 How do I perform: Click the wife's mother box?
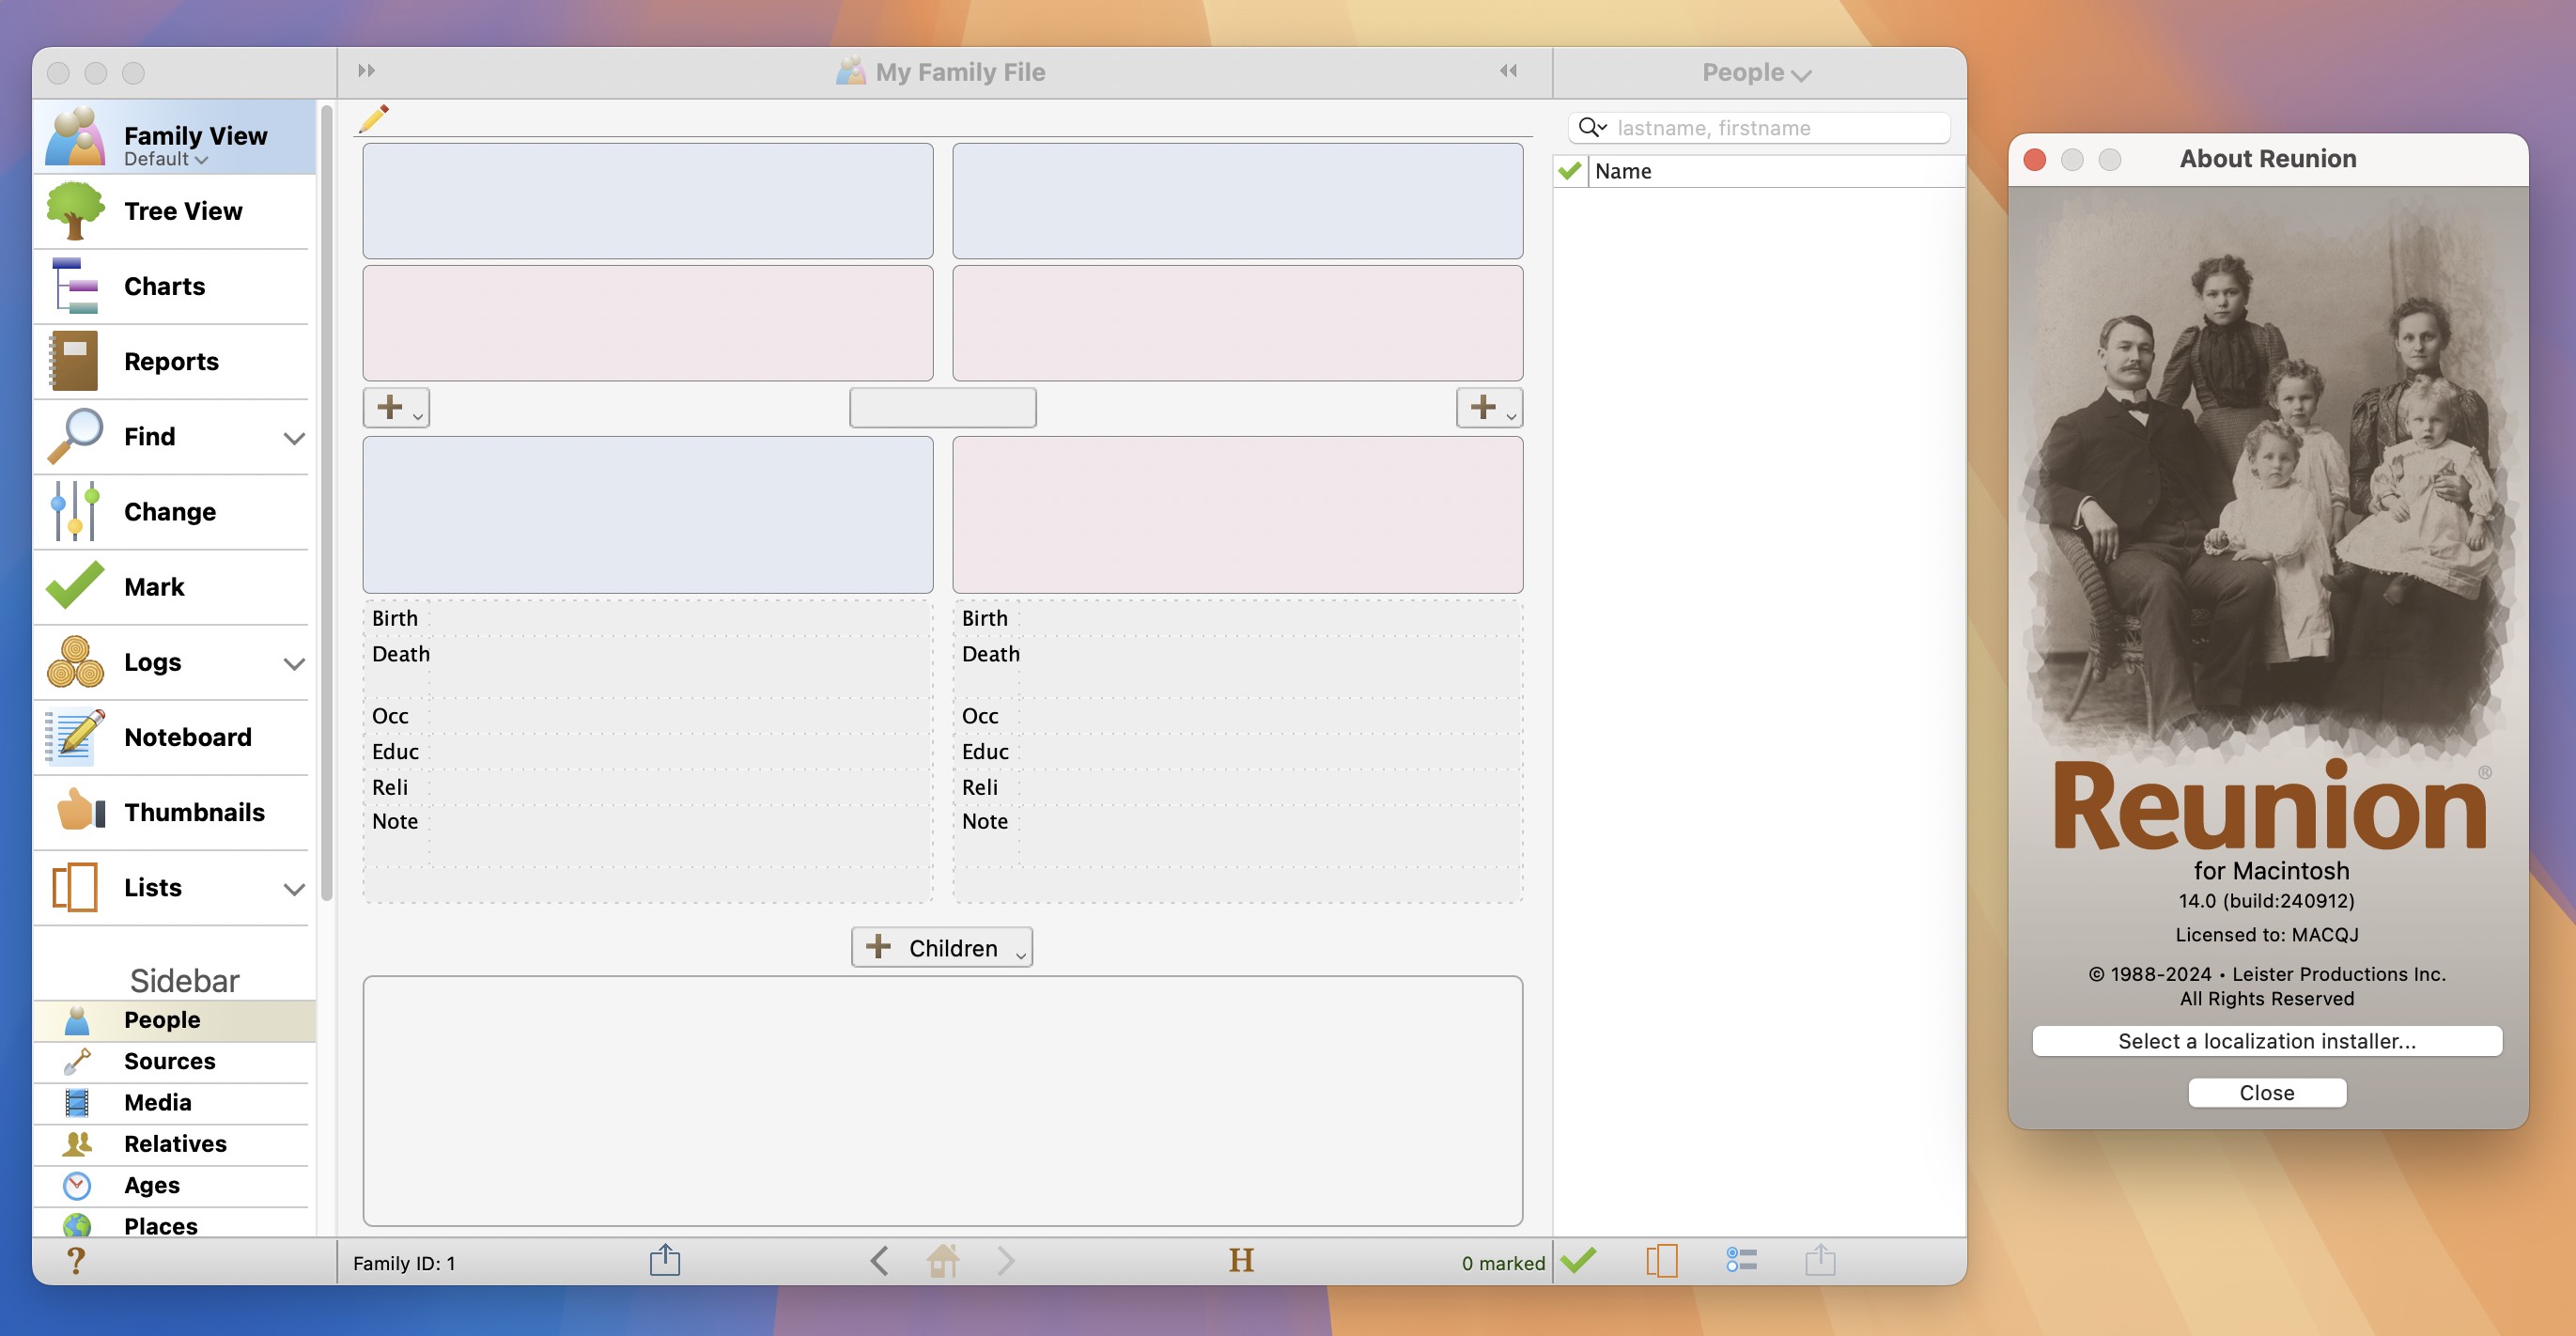click(x=1238, y=323)
